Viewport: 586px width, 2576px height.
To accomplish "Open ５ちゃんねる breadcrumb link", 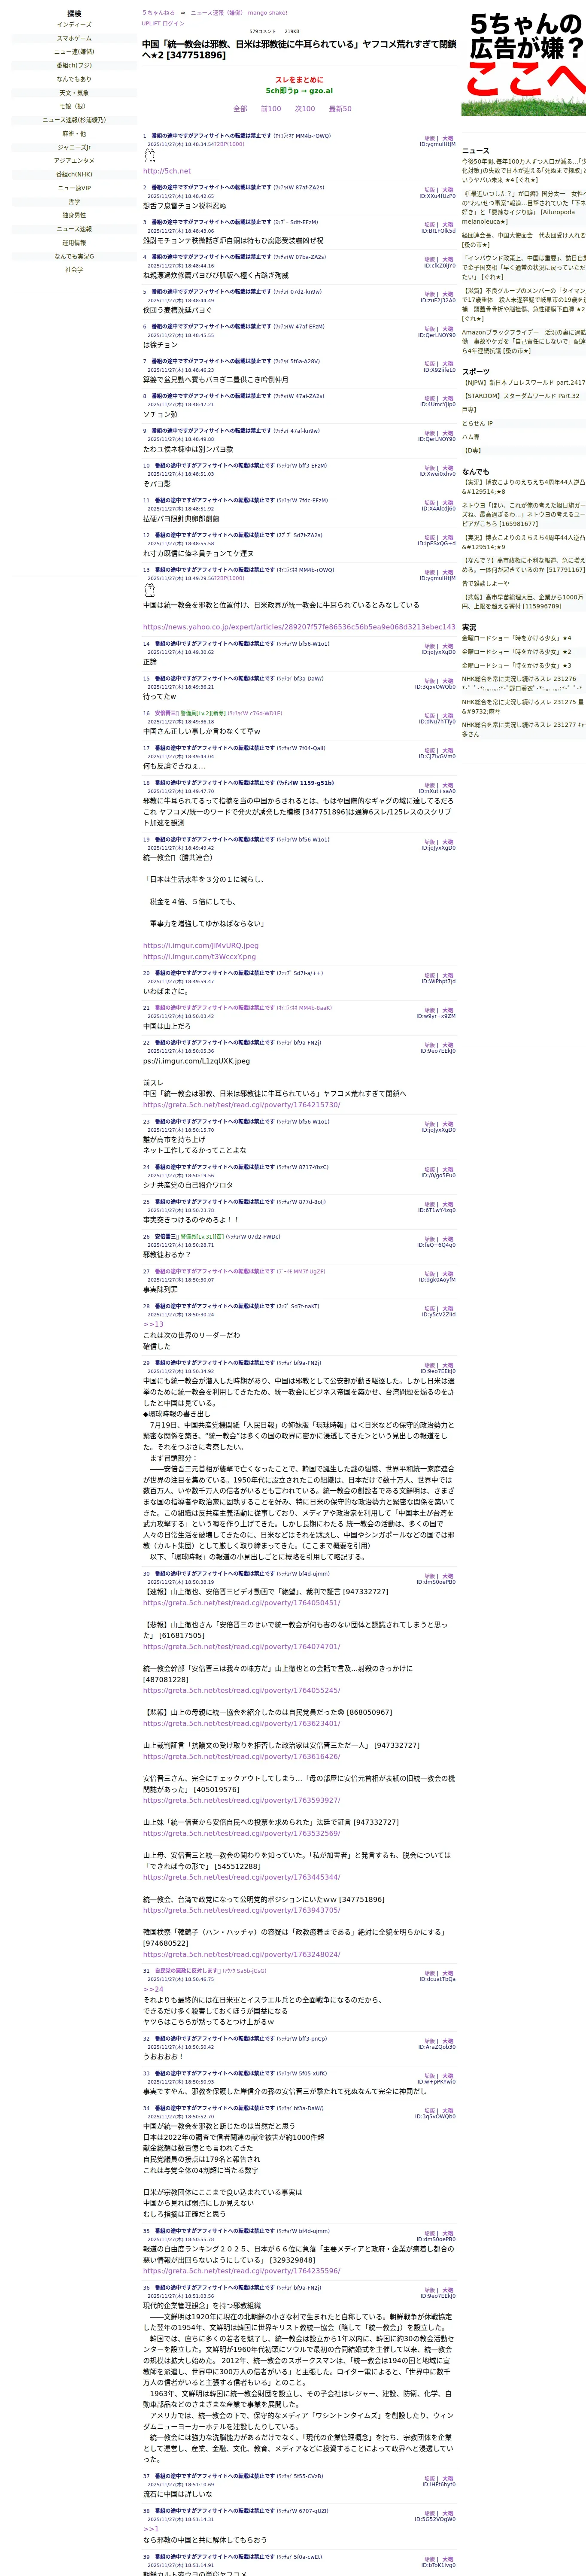I will click(158, 13).
